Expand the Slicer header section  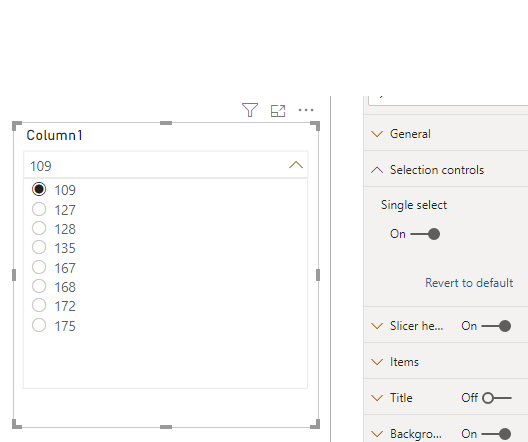click(377, 326)
